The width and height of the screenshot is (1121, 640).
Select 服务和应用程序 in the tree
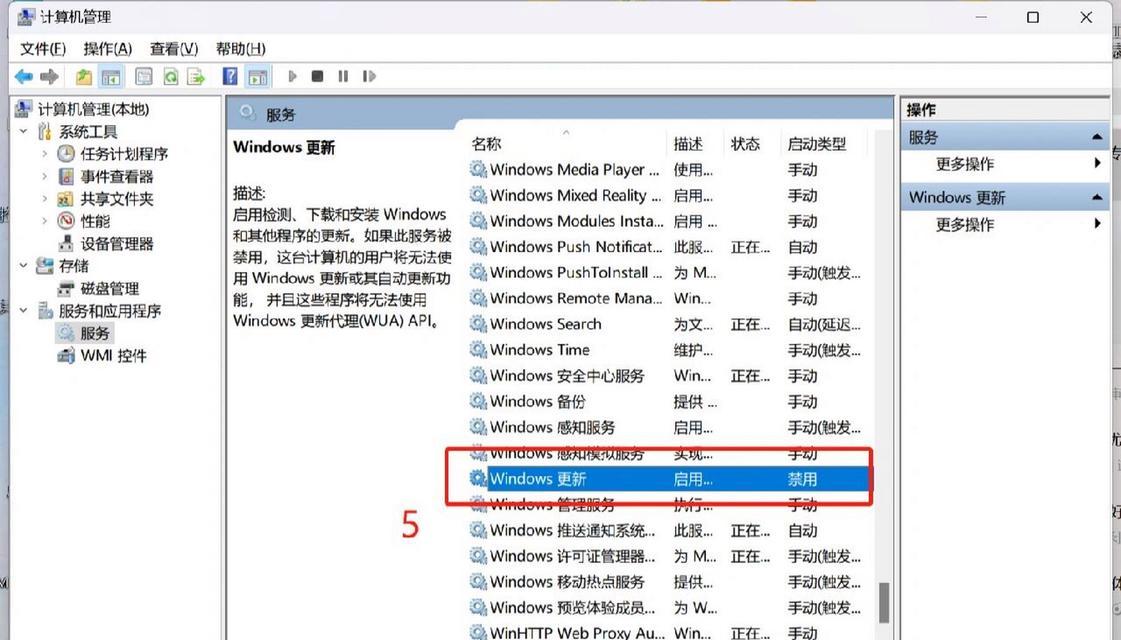click(109, 311)
